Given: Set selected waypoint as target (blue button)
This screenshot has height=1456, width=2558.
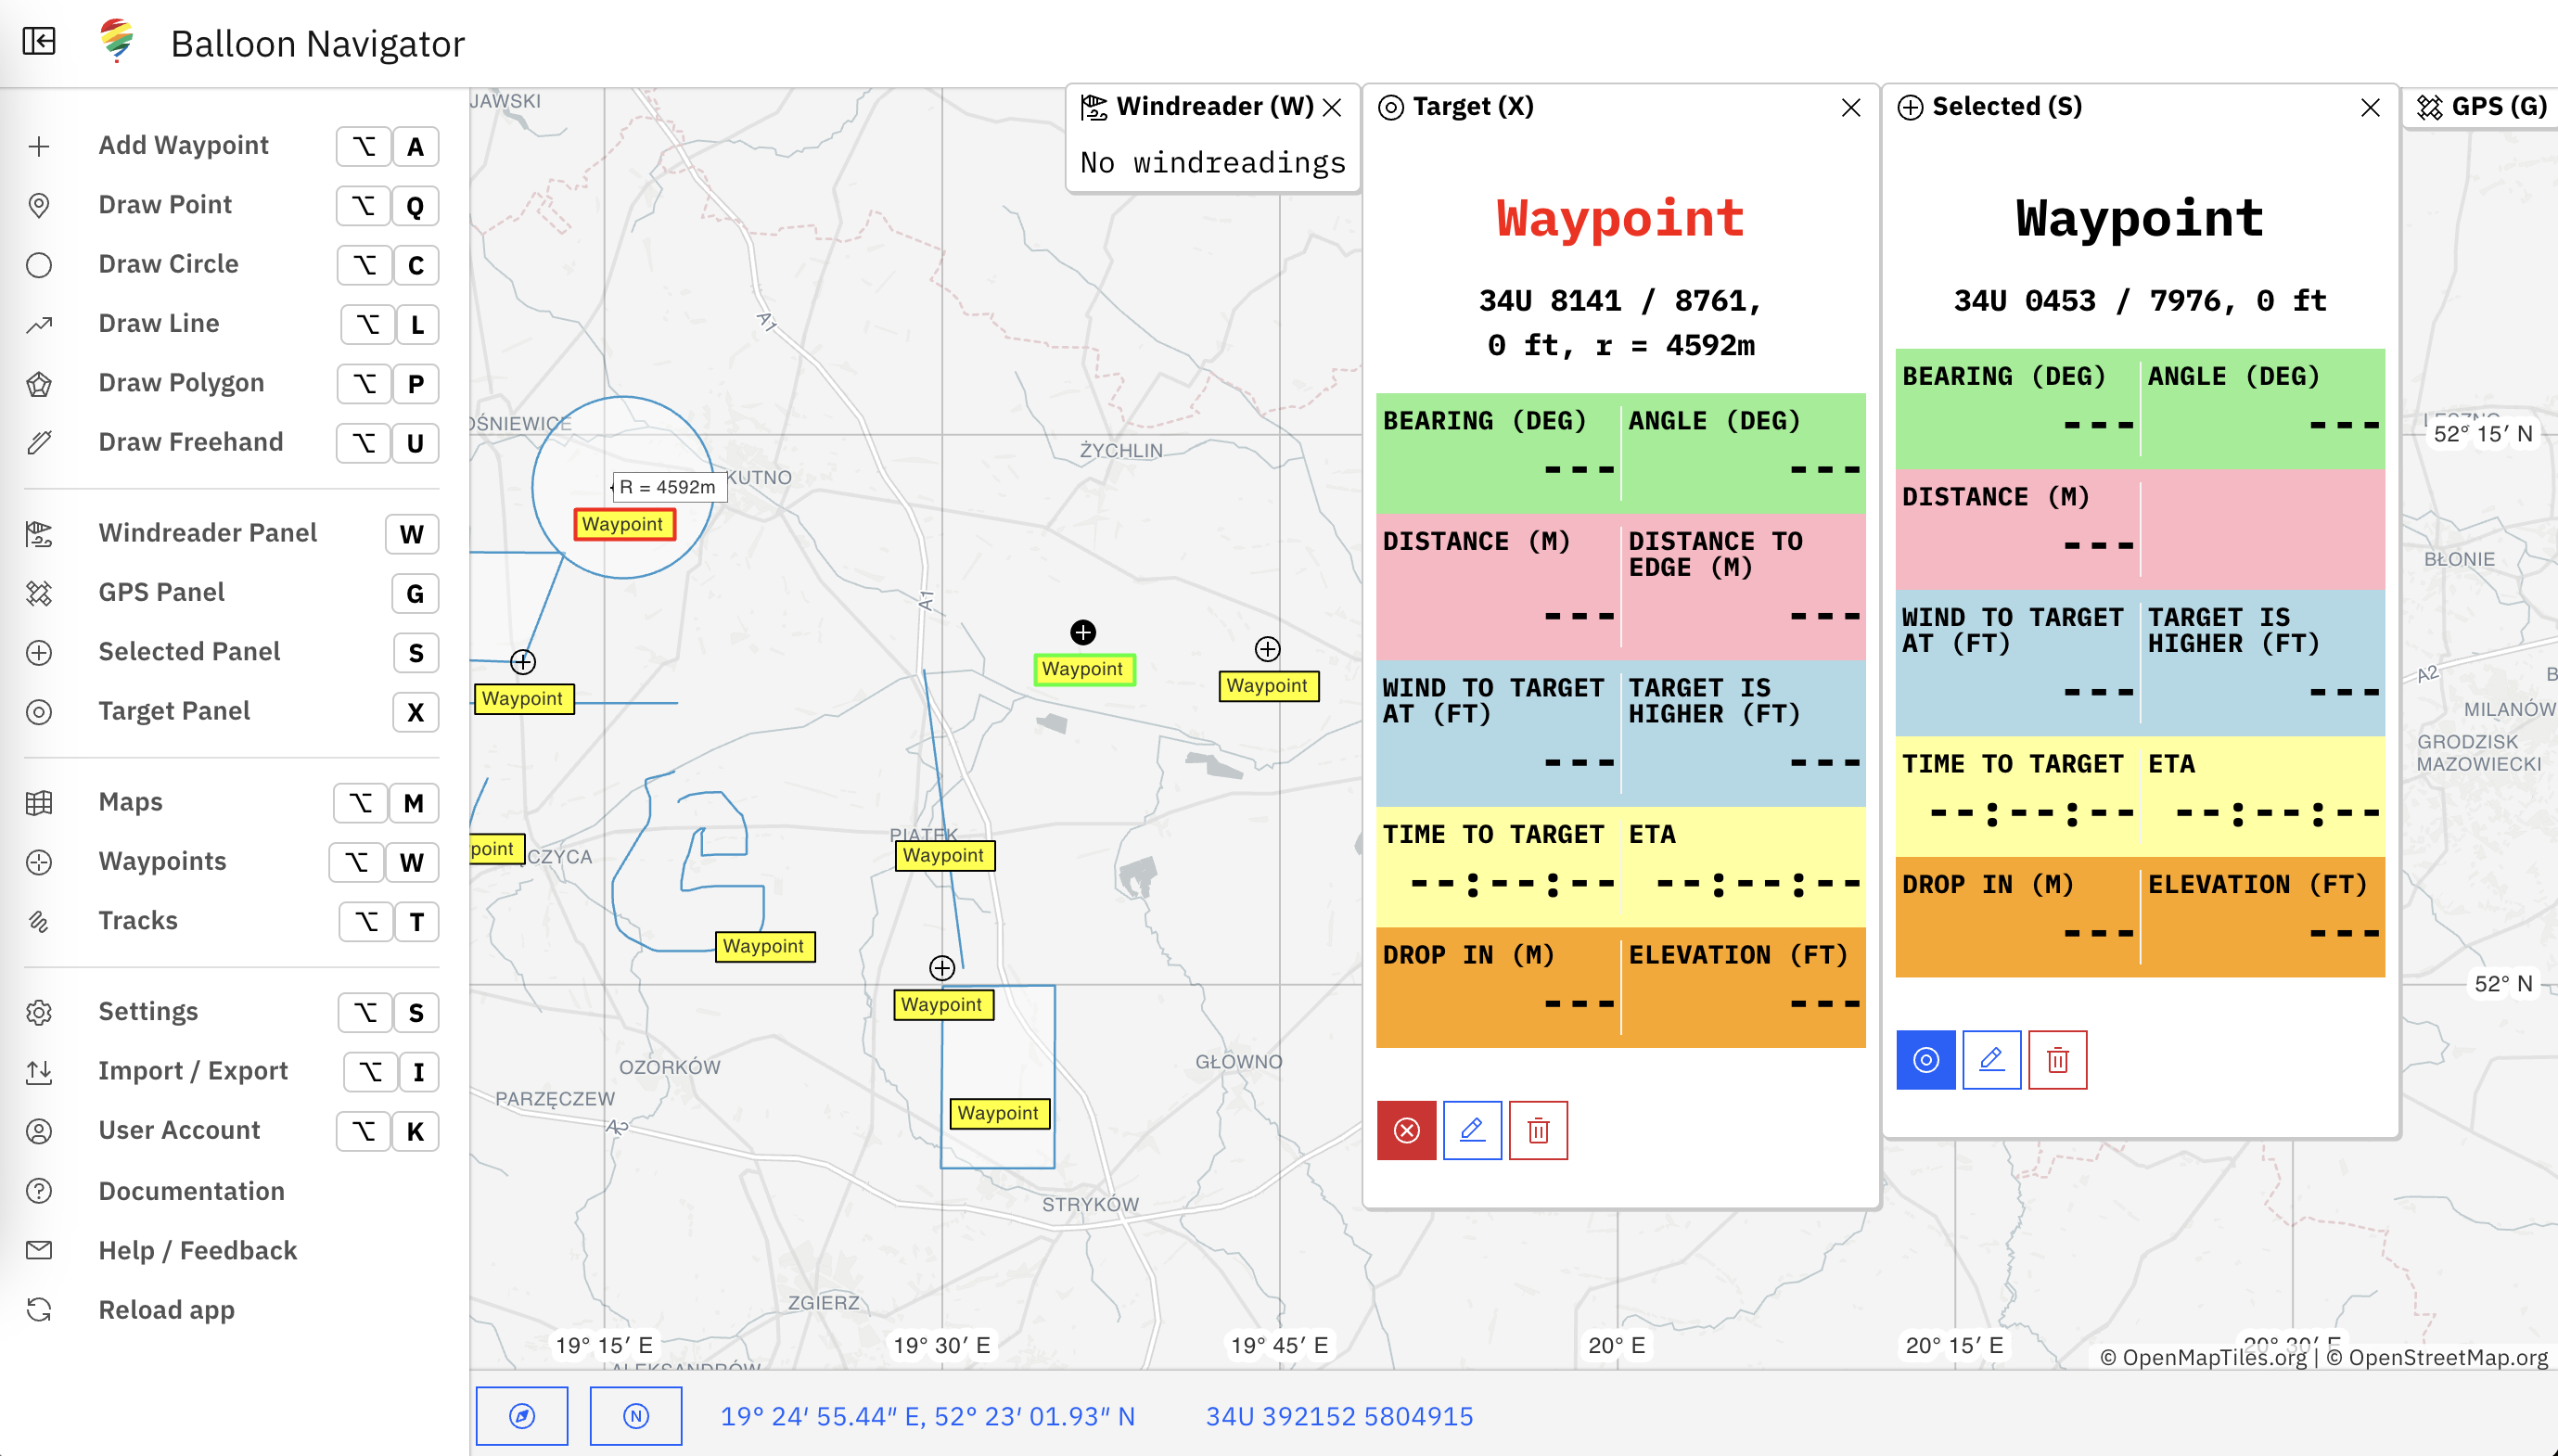Looking at the screenshot, I should 1925,1060.
